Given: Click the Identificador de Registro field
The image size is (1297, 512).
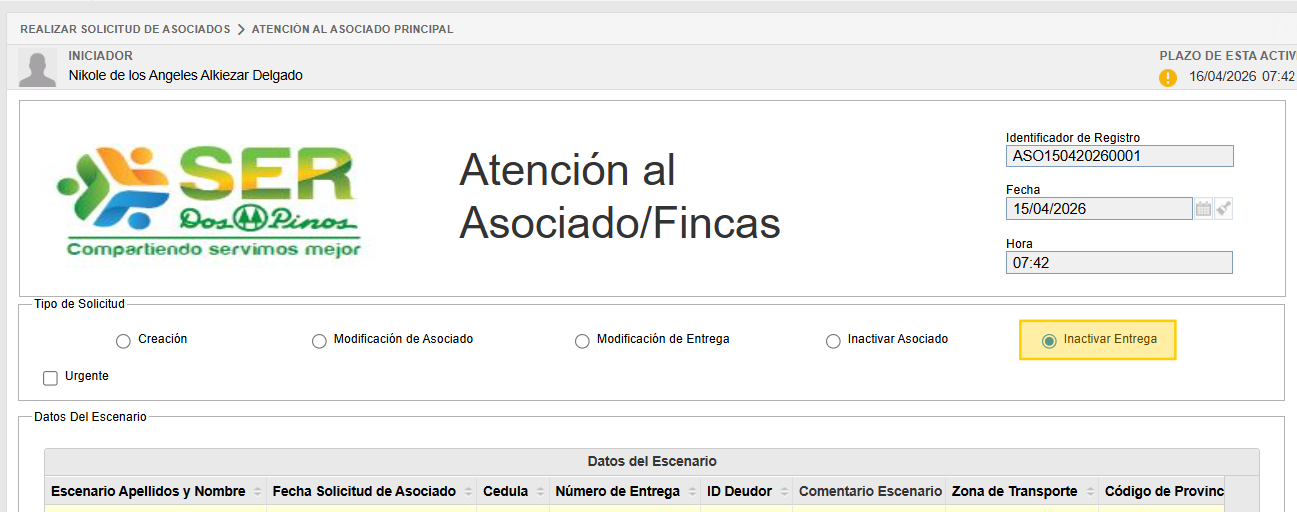Looking at the screenshot, I should point(1119,156).
